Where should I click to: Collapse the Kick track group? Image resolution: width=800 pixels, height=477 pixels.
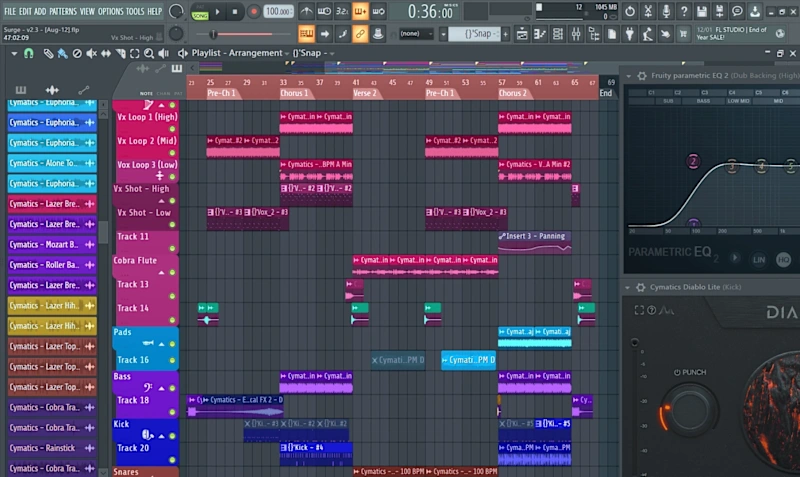(162, 436)
